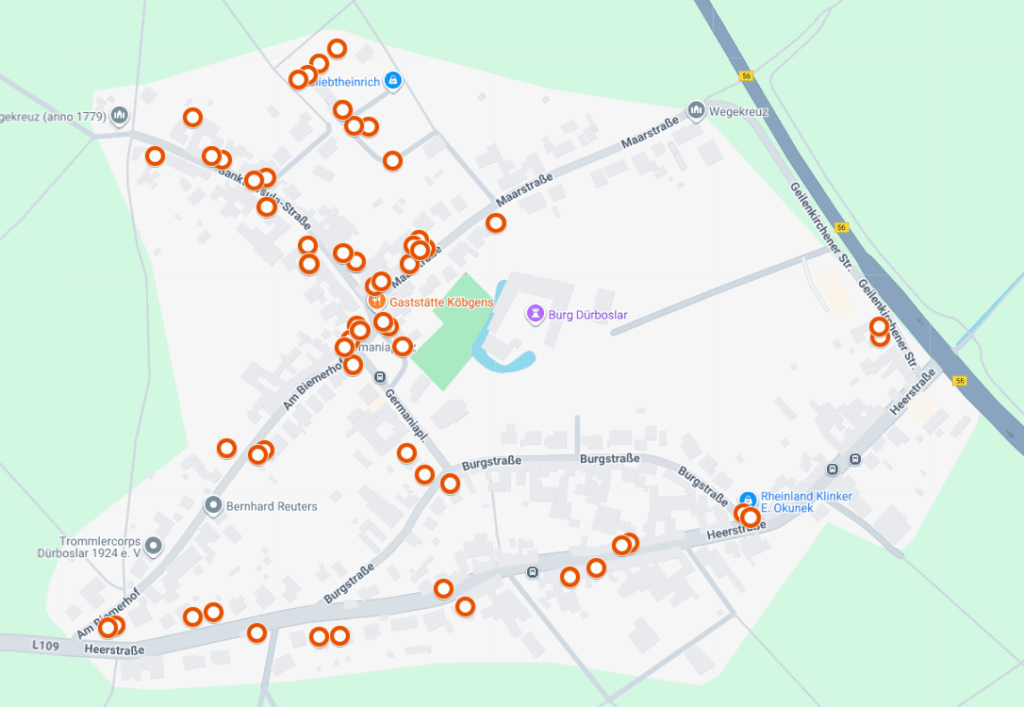This screenshot has width=1024, height=707.
Task: Open the Gaststätte Köbgens restaurant pin
Action: 376,302
